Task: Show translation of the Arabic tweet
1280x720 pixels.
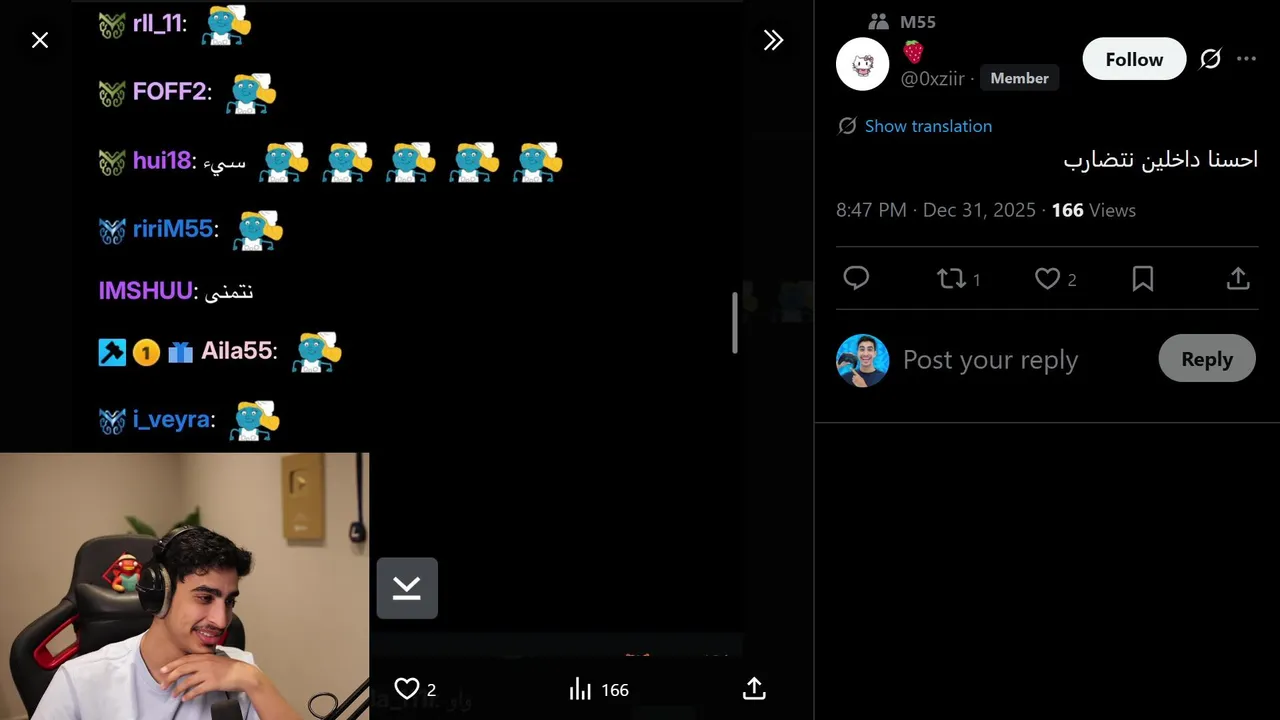Action: [x=928, y=126]
